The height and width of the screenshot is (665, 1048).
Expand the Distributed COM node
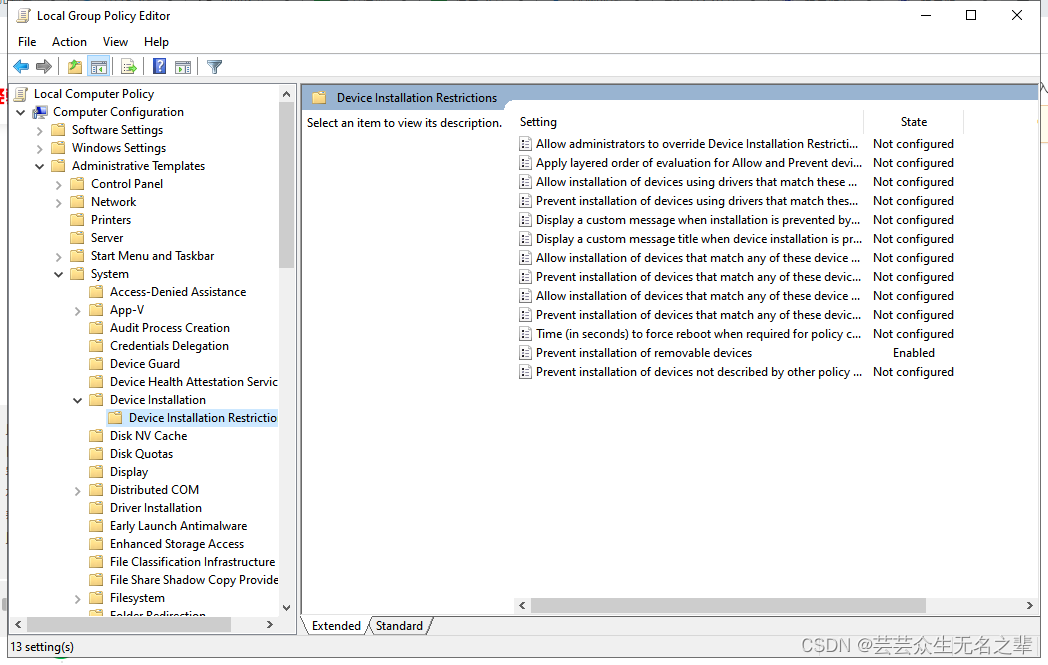click(x=78, y=491)
